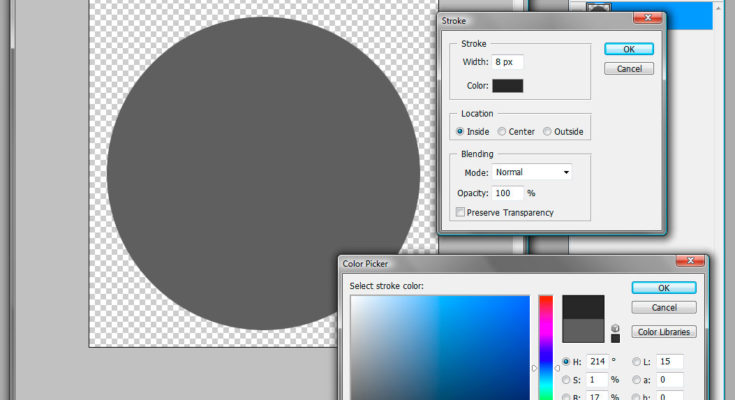Select the S: saturation radio button
Viewport: 735px width, 400px height.
point(566,379)
